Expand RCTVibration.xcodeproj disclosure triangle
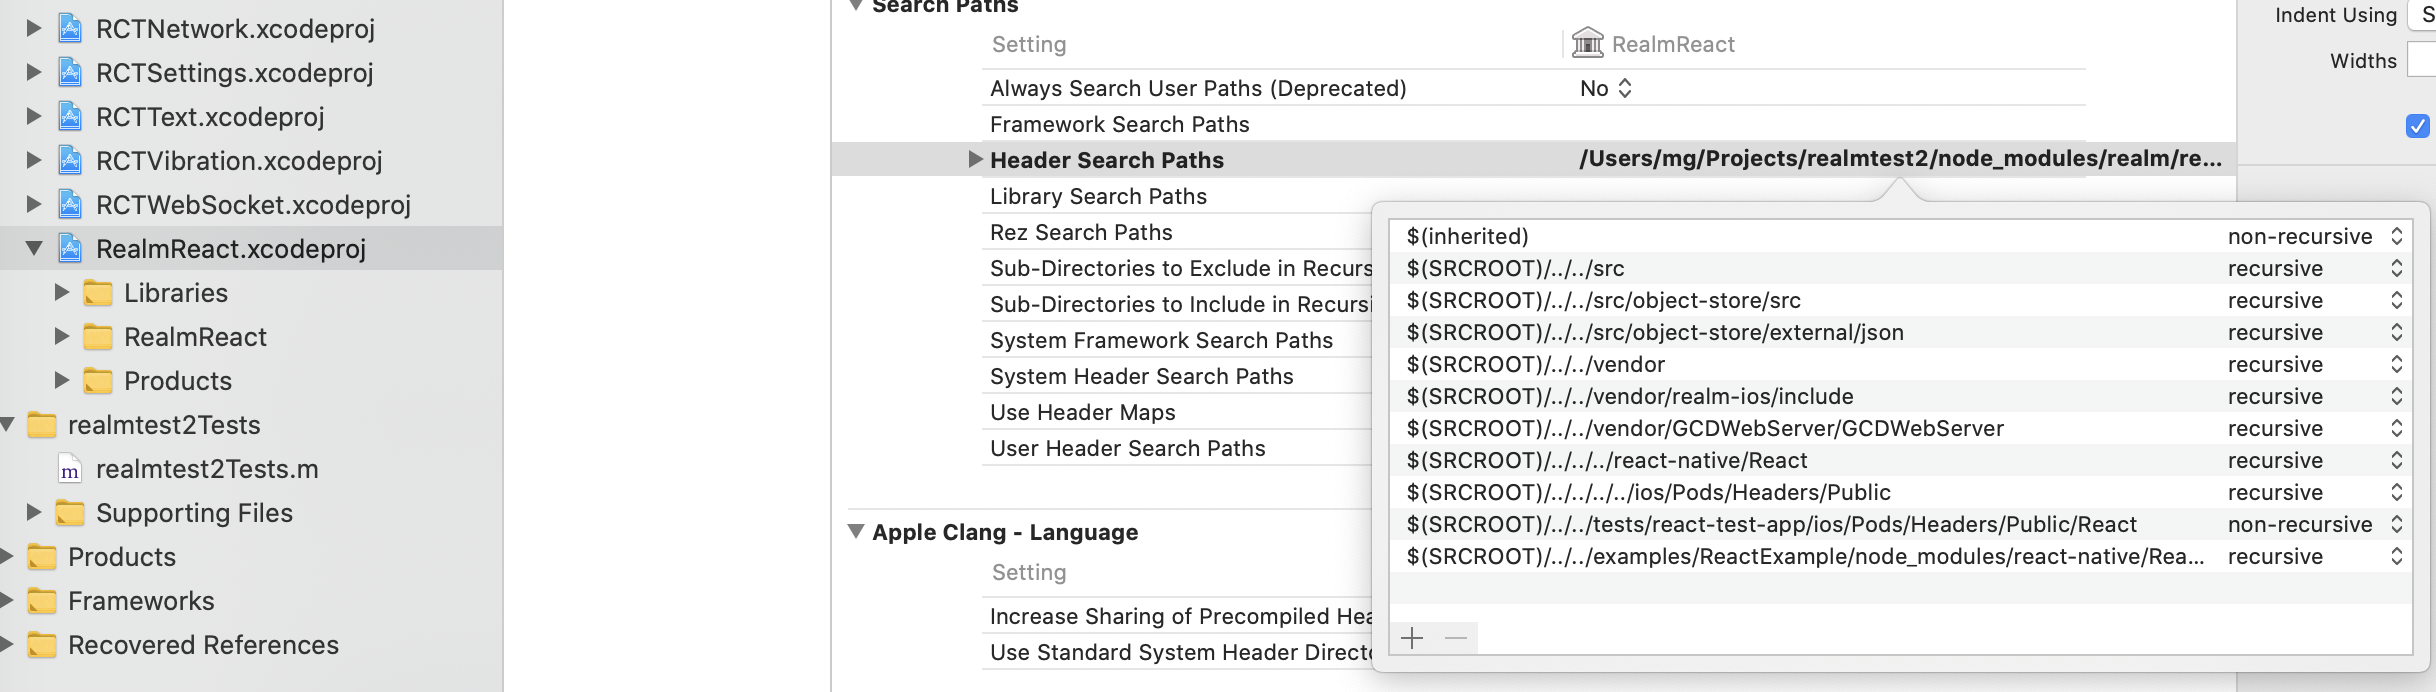Viewport: 2436px width, 692px height. [x=33, y=161]
